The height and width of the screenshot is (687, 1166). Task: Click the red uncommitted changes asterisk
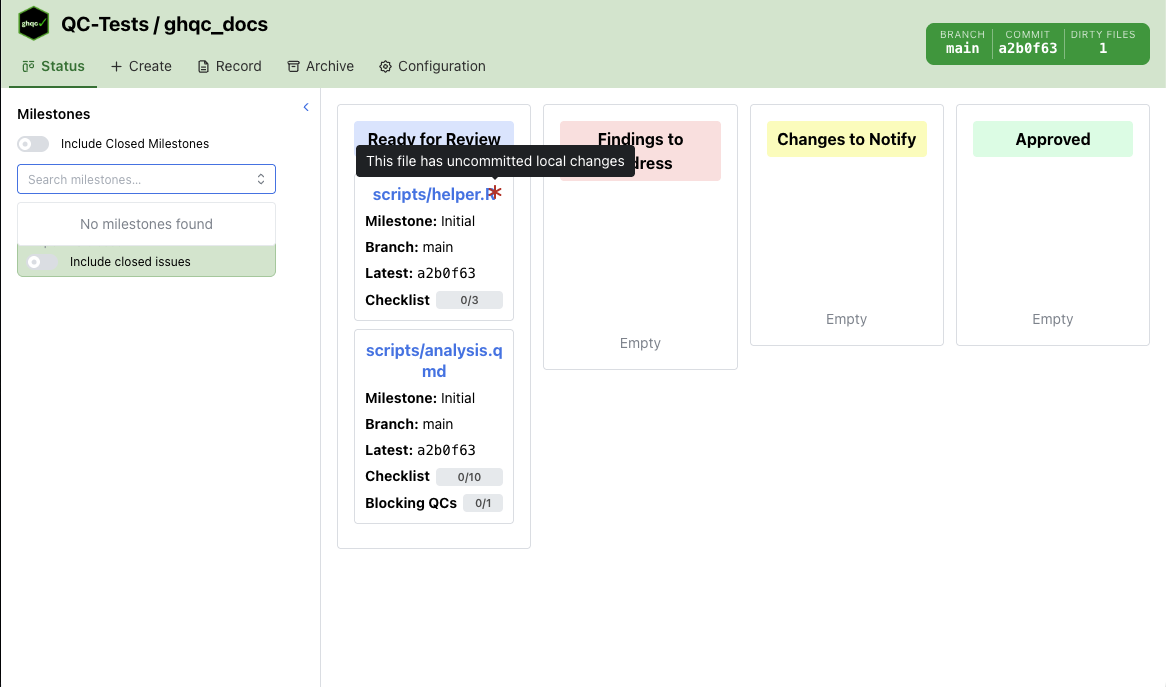tap(495, 192)
